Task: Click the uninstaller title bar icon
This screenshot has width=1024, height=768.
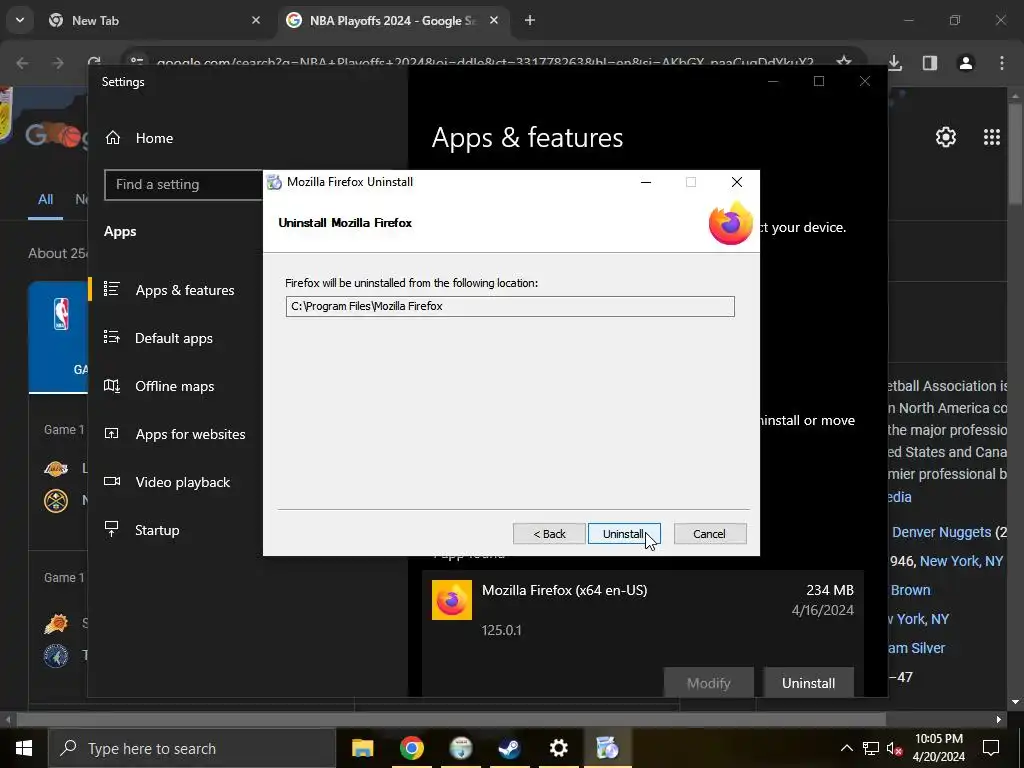Action: (x=274, y=182)
